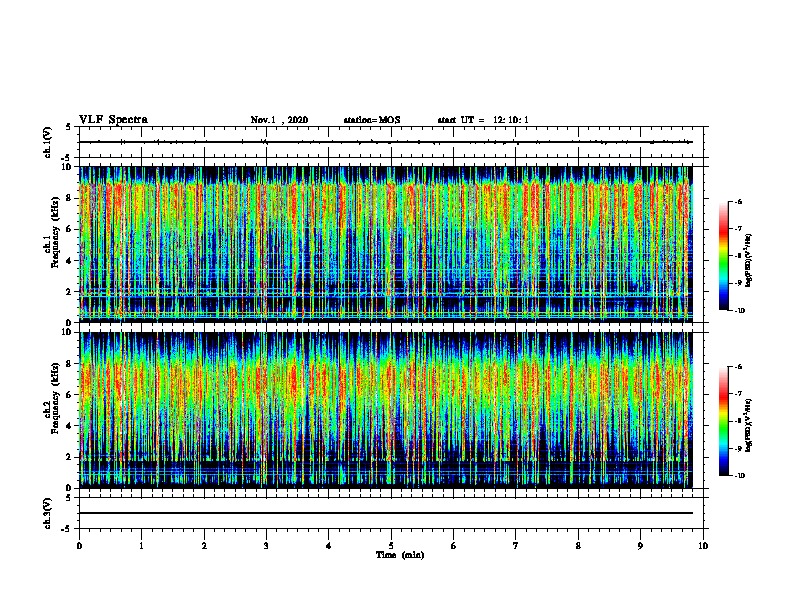Click the "-10" label on ch.2 color bar
The image size is (792, 612).
coord(739,475)
